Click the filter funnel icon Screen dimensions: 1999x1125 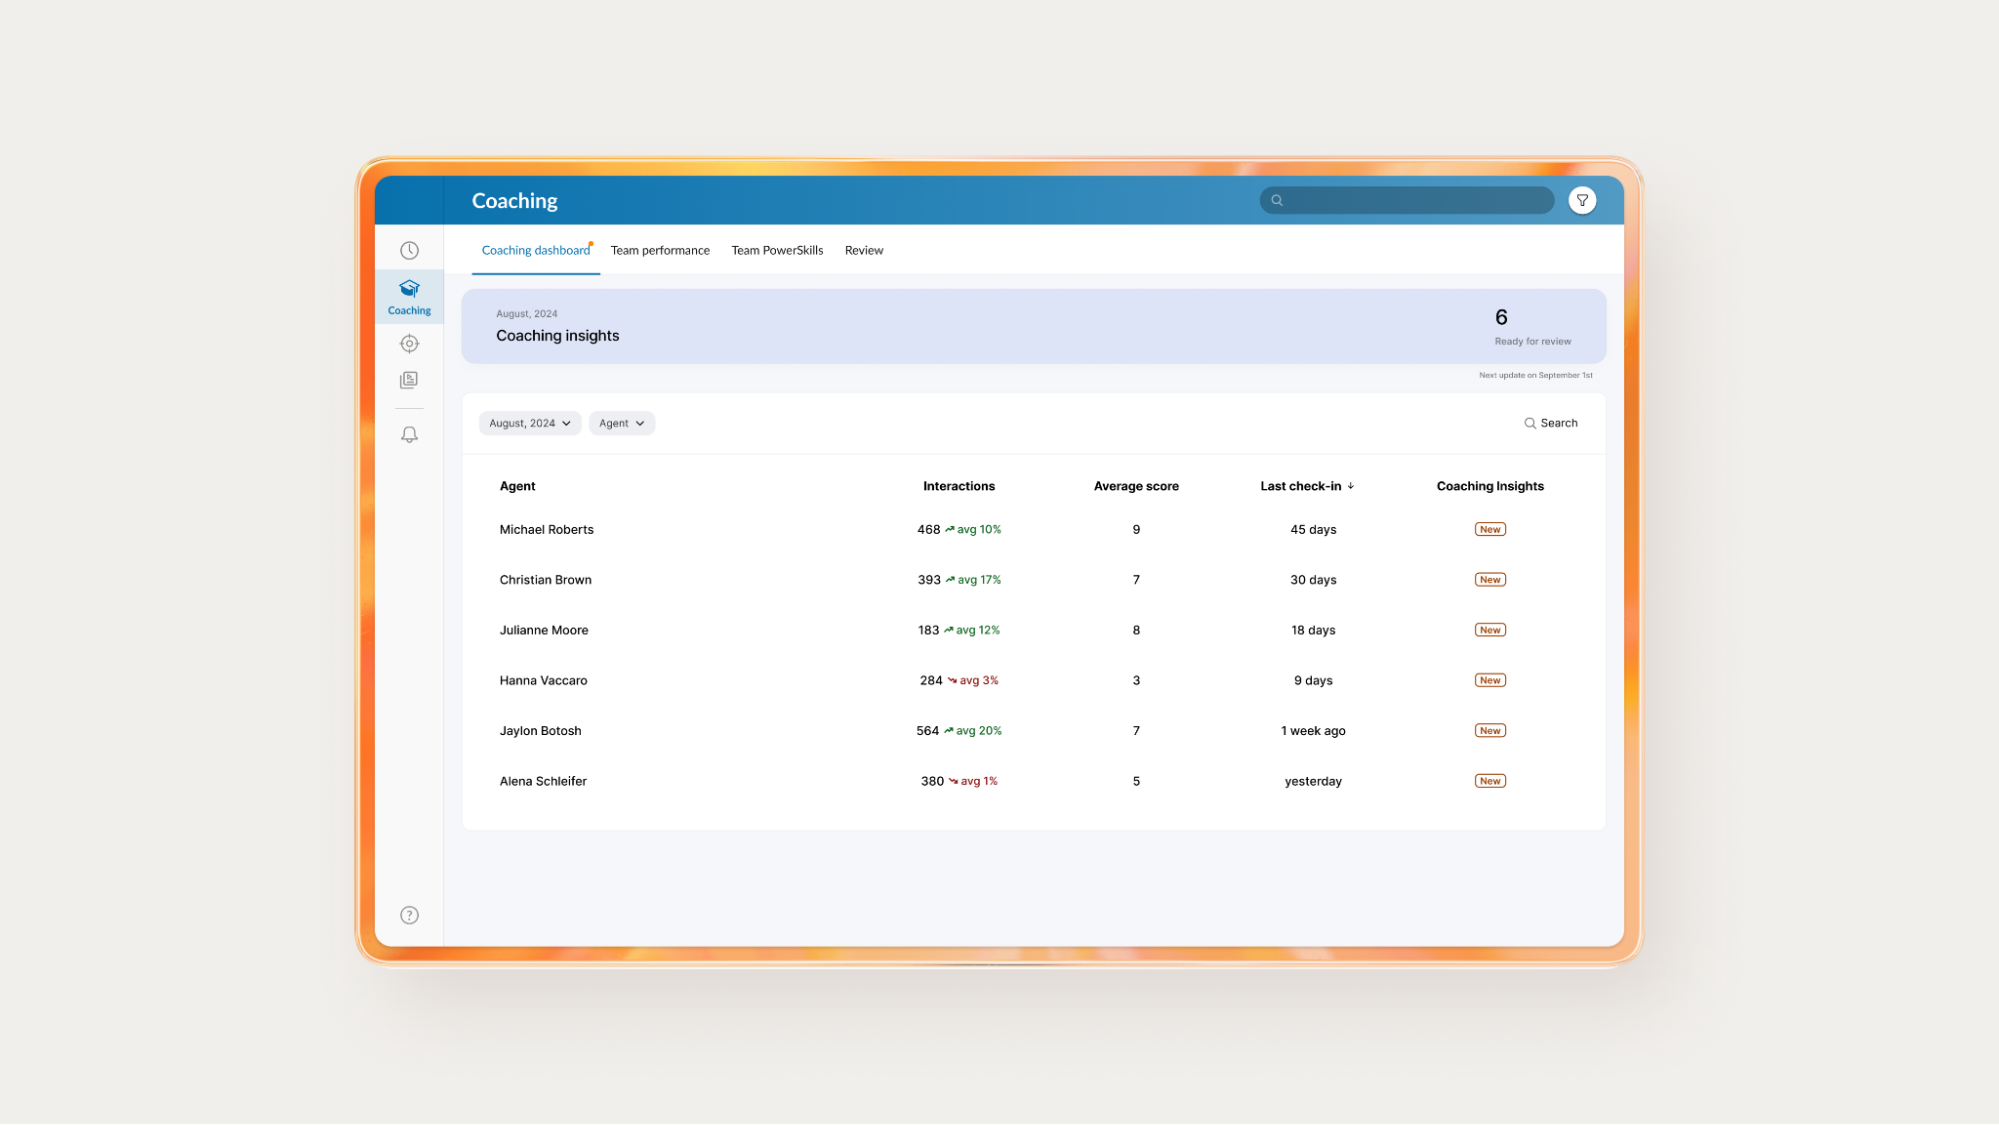(1582, 200)
